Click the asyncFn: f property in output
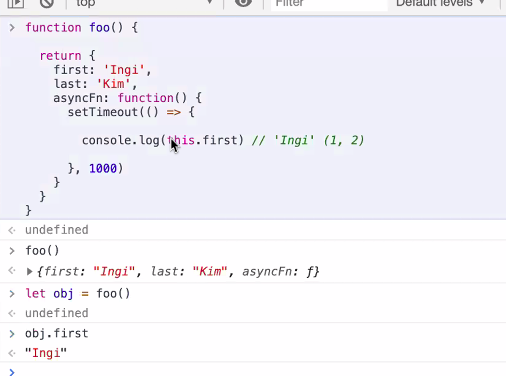This screenshot has width=506, height=376. pyautogui.click(x=278, y=272)
